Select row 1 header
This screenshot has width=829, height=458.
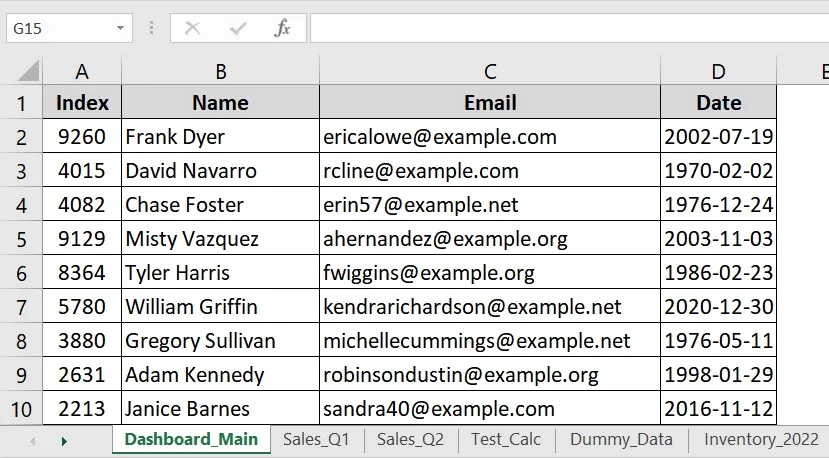21,103
